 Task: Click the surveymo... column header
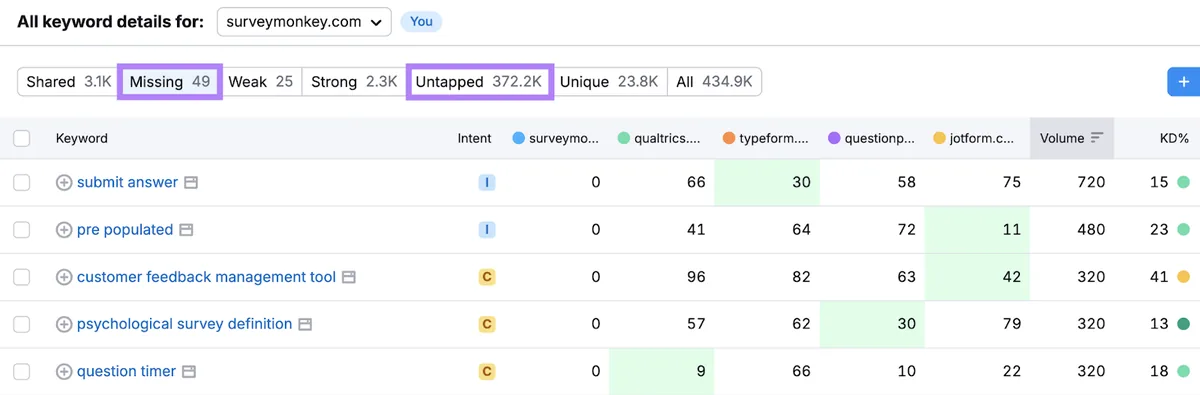pos(555,138)
